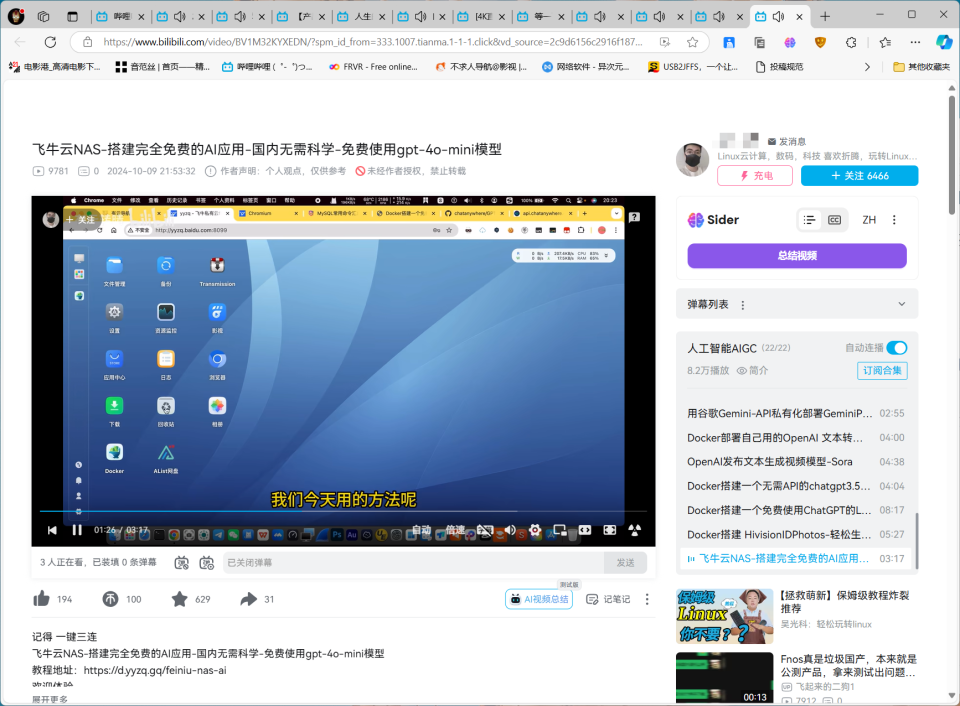Viewport: 960px width, 706px height.
Task: Open AI视频总结 summary
Action: pyautogui.click(x=539, y=599)
